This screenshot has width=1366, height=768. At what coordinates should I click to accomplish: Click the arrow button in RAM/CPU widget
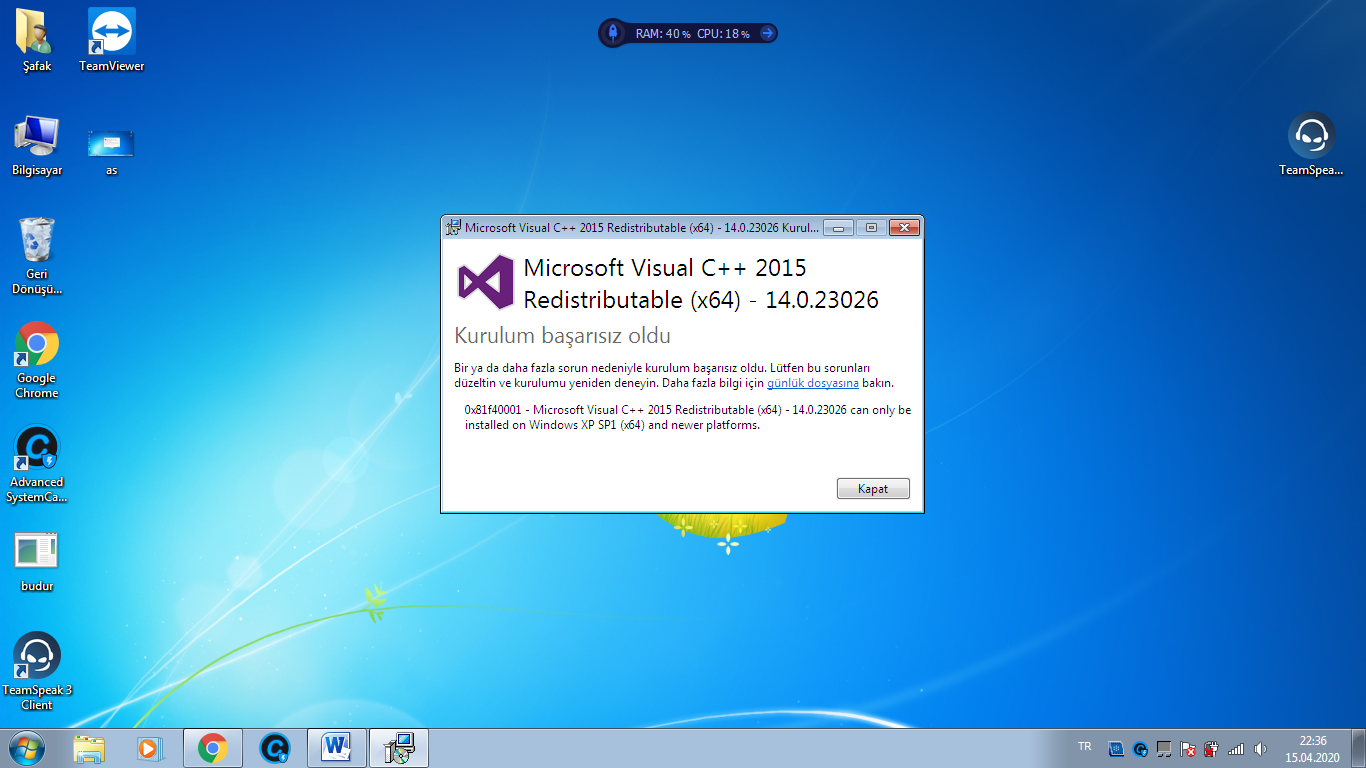[x=767, y=33]
